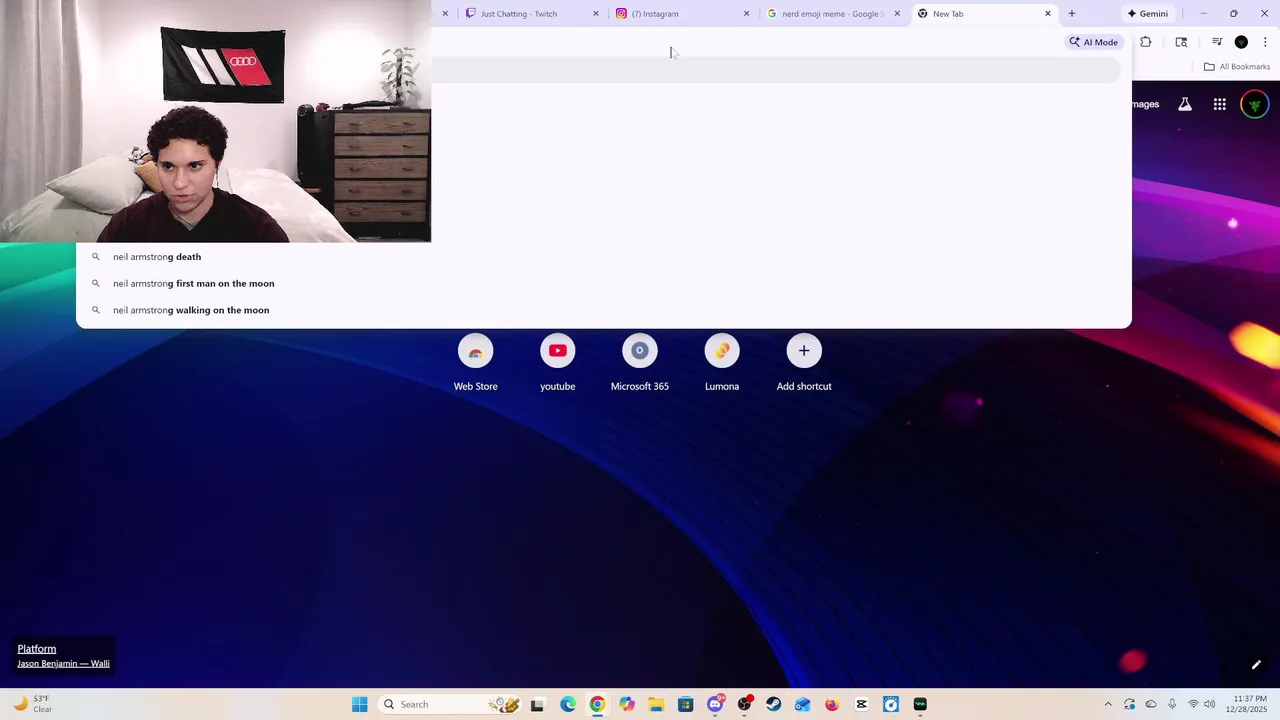Screen dimensions: 1280x720
Task: Open the Windows Start menu
Action: pyautogui.click(x=360, y=705)
